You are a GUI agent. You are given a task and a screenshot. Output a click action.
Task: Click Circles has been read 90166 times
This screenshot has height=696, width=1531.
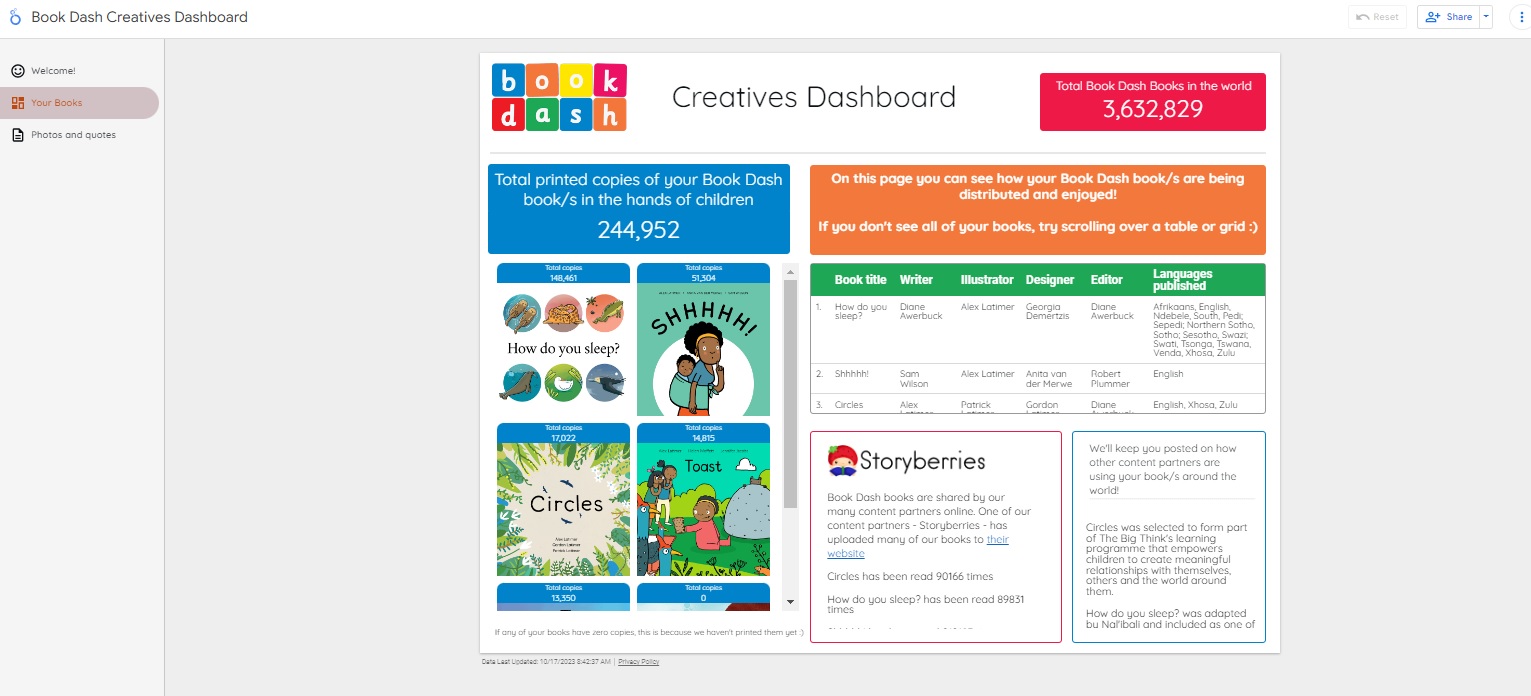point(910,576)
